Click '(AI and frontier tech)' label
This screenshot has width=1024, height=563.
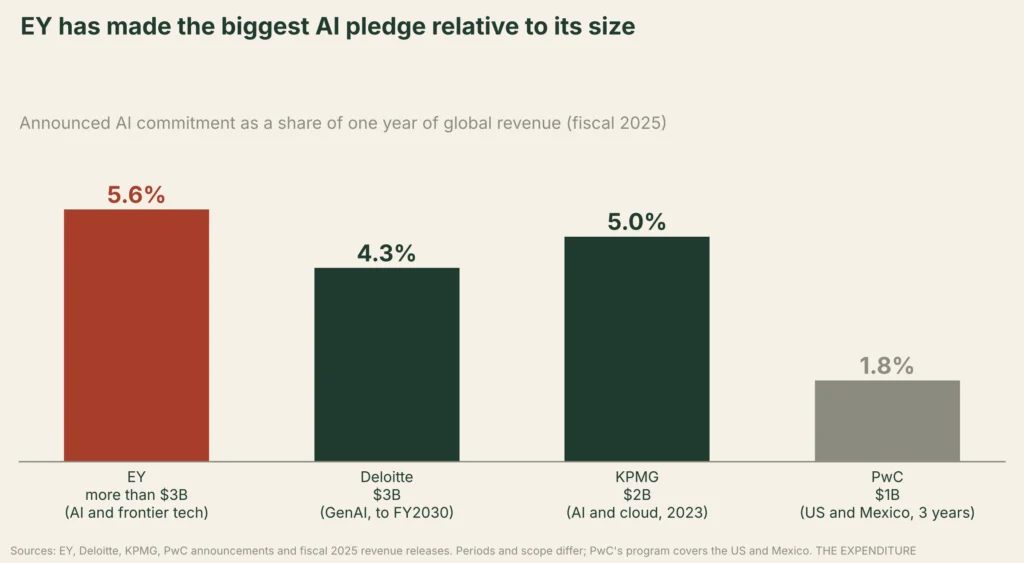[x=136, y=513]
